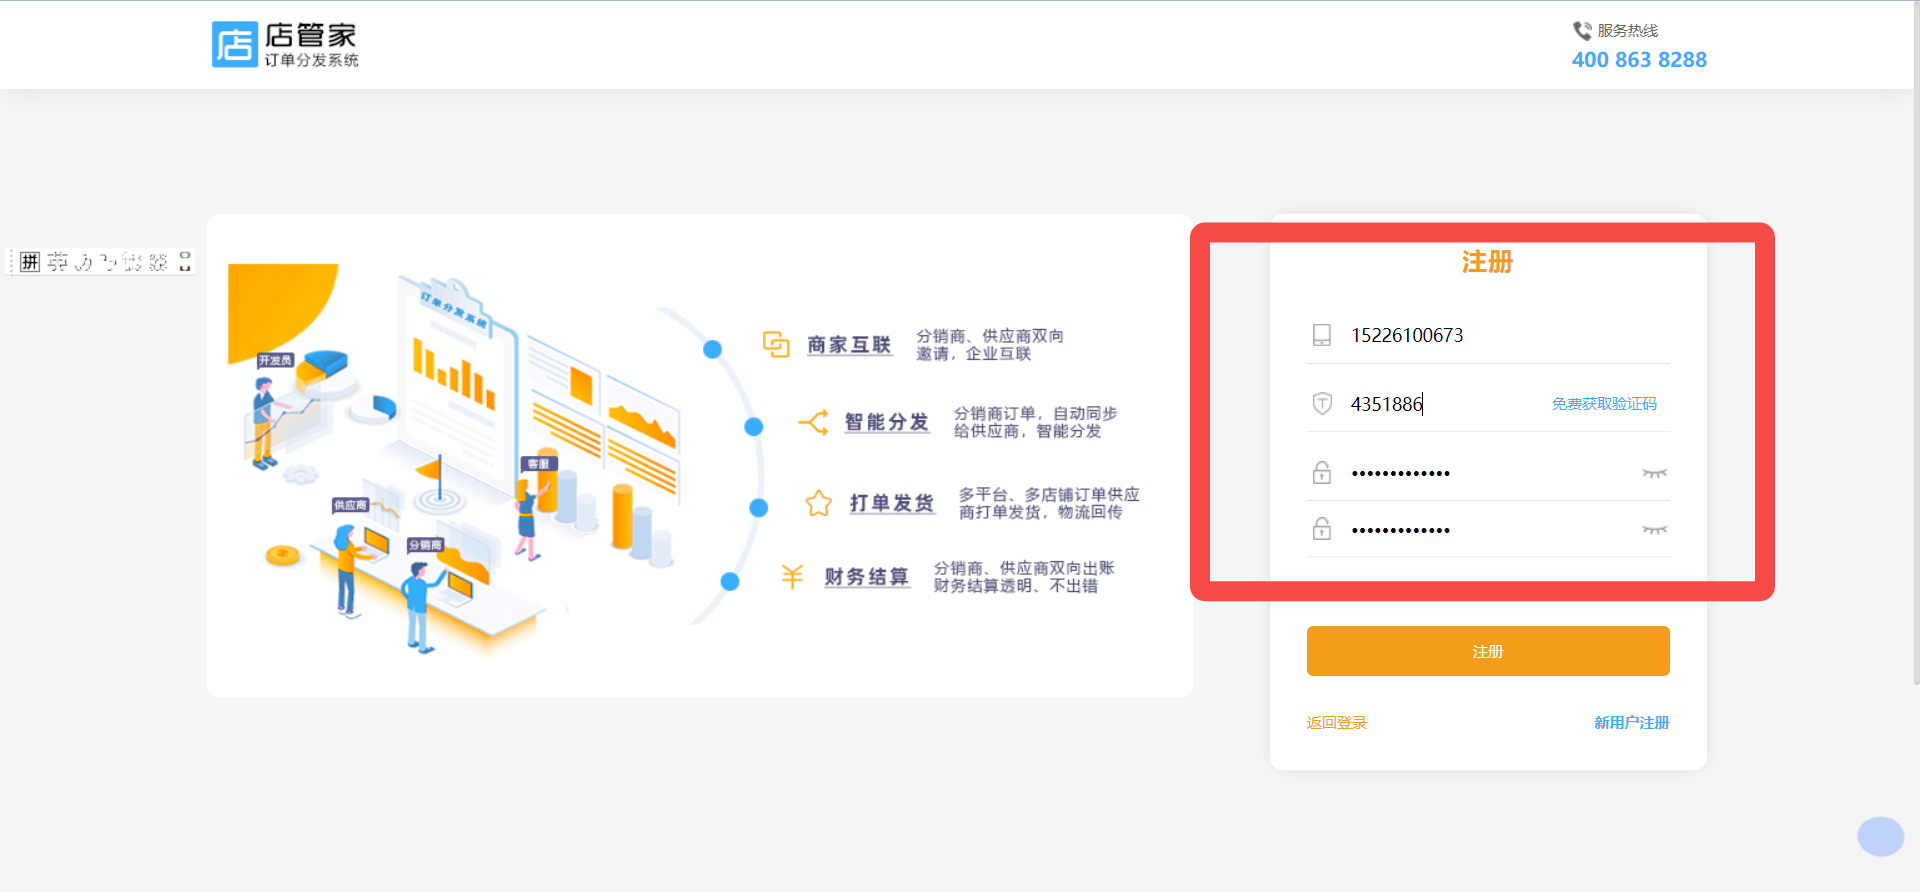
Task: Click the 商家互联 feature heading
Action: (849, 345)
